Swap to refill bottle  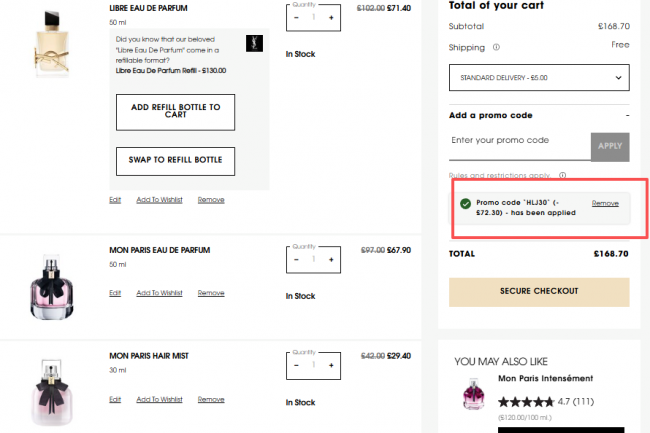(175, 161)
